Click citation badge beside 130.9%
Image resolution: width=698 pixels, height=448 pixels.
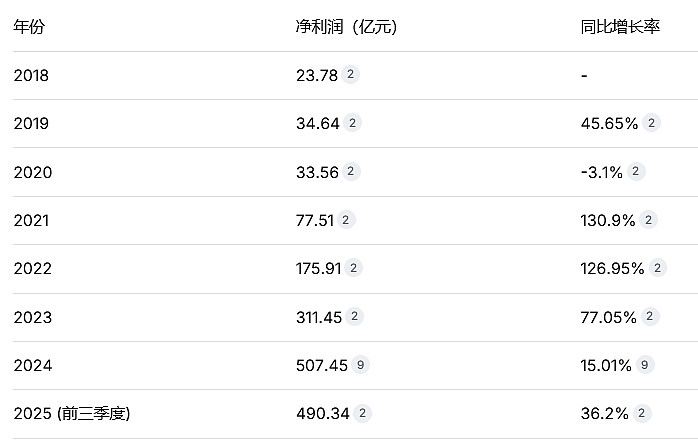(649, 220)
